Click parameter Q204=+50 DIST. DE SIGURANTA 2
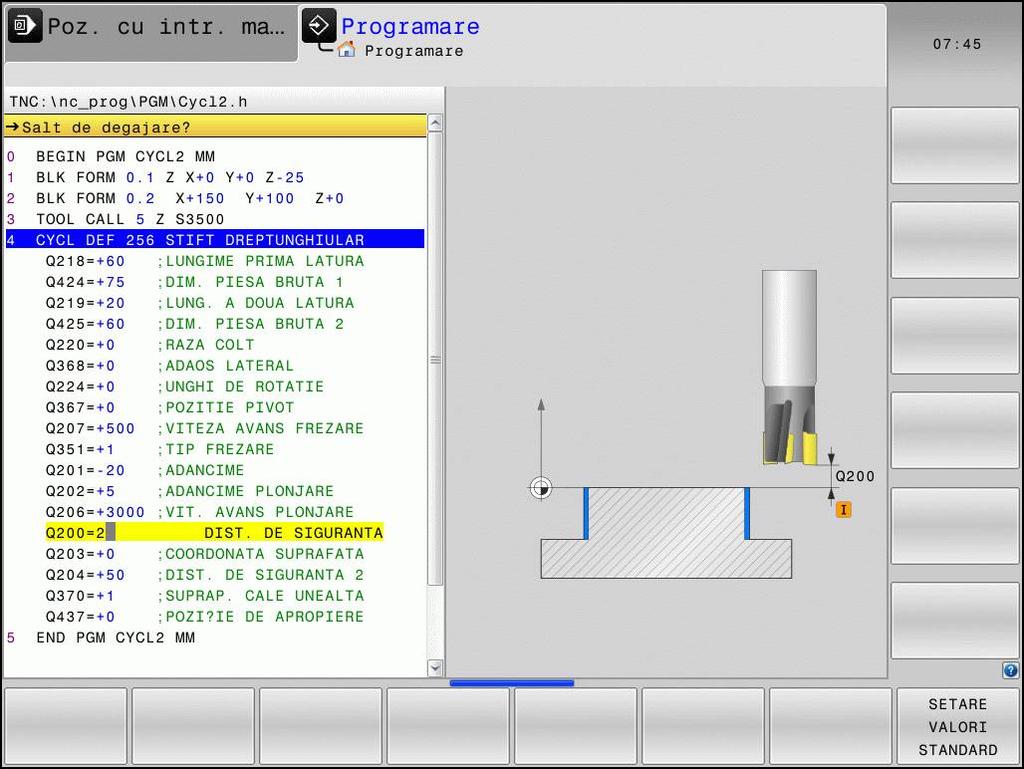 click(204, 575)
